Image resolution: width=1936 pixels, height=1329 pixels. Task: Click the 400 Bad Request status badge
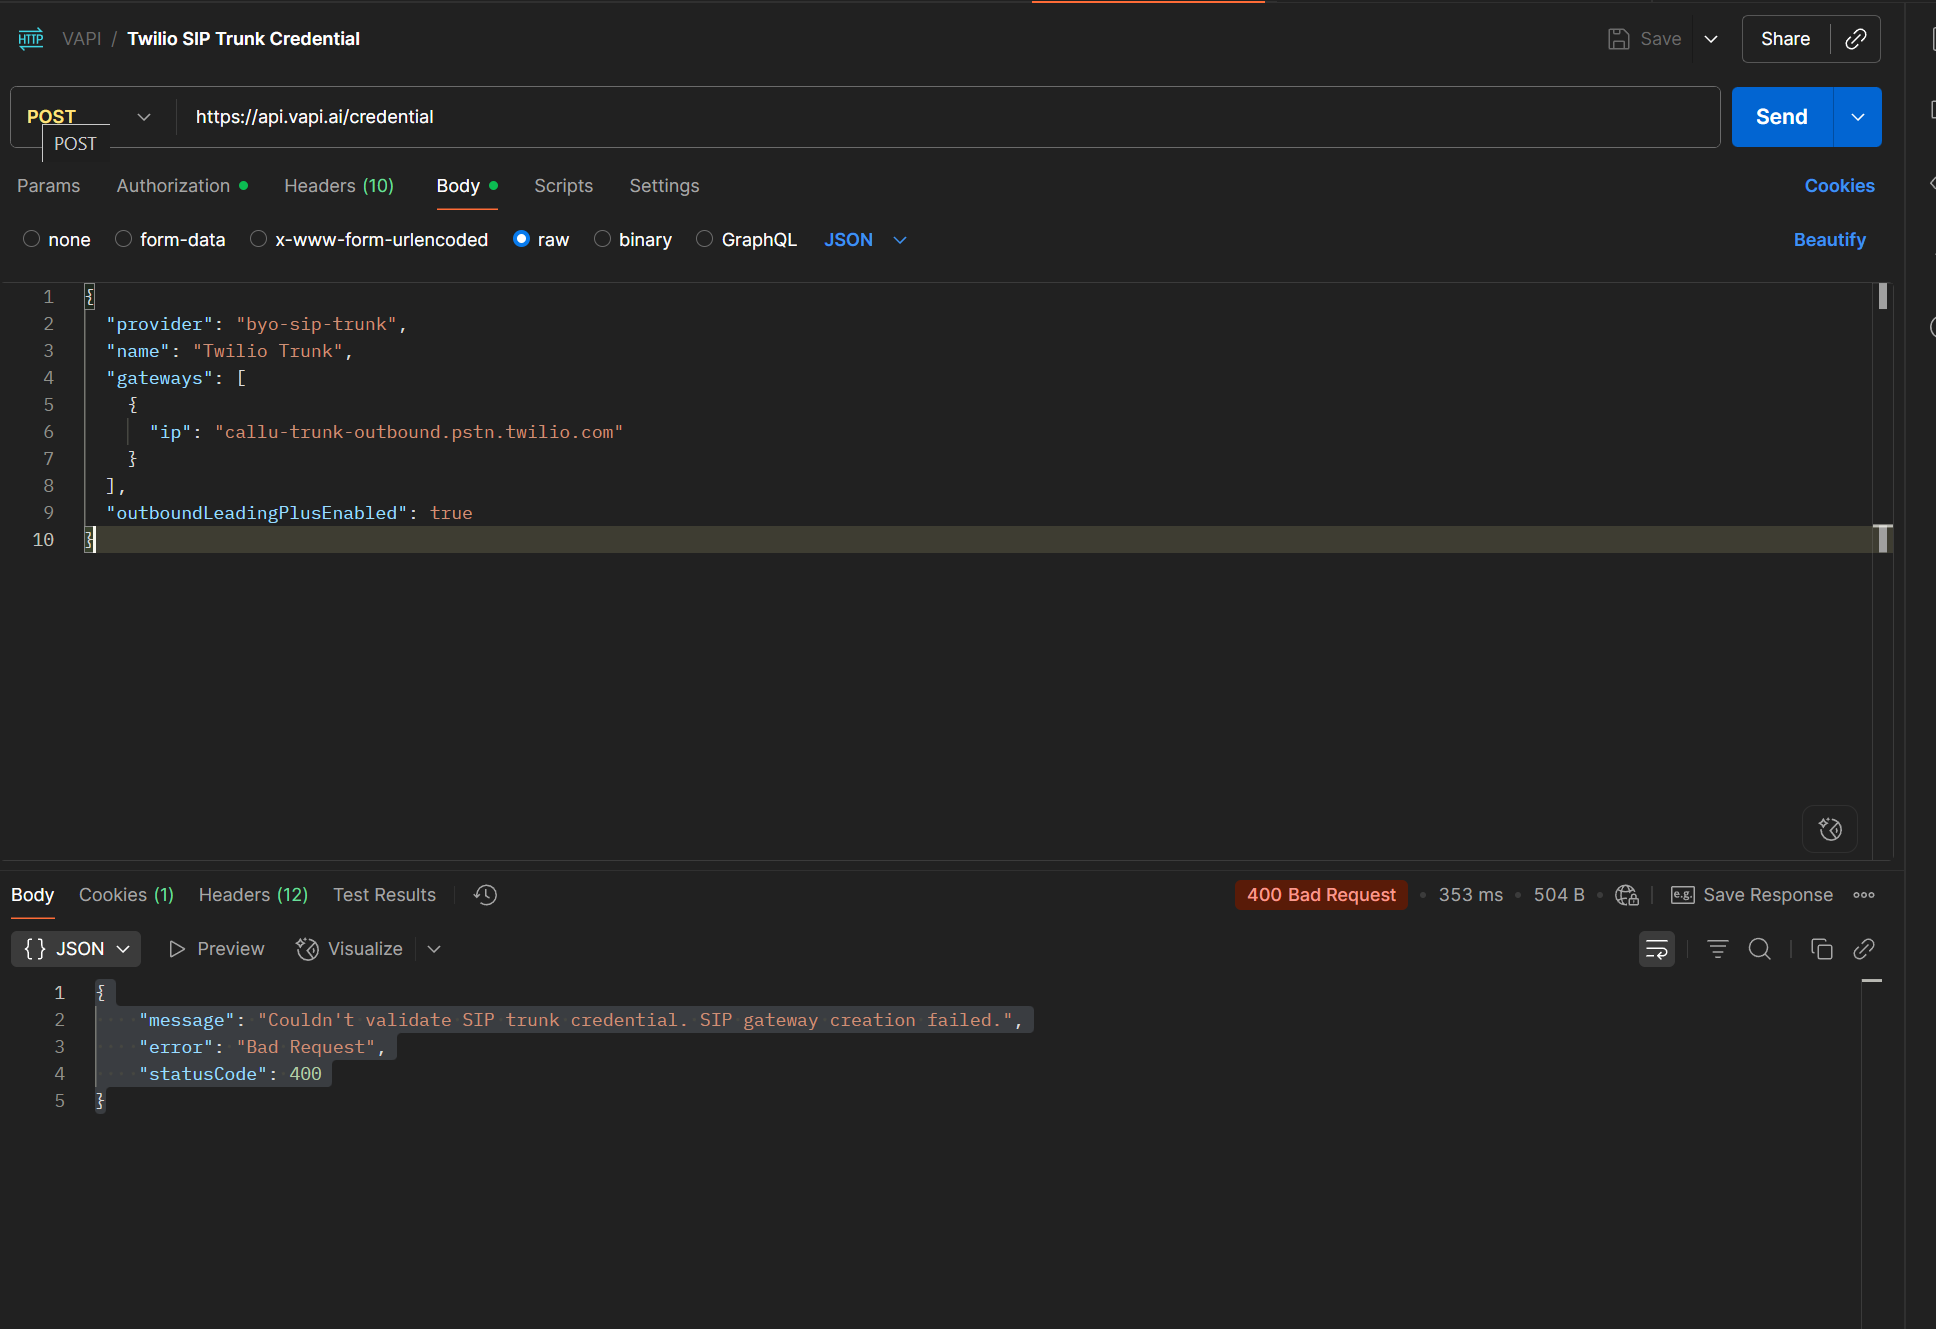pos(1321,895)
